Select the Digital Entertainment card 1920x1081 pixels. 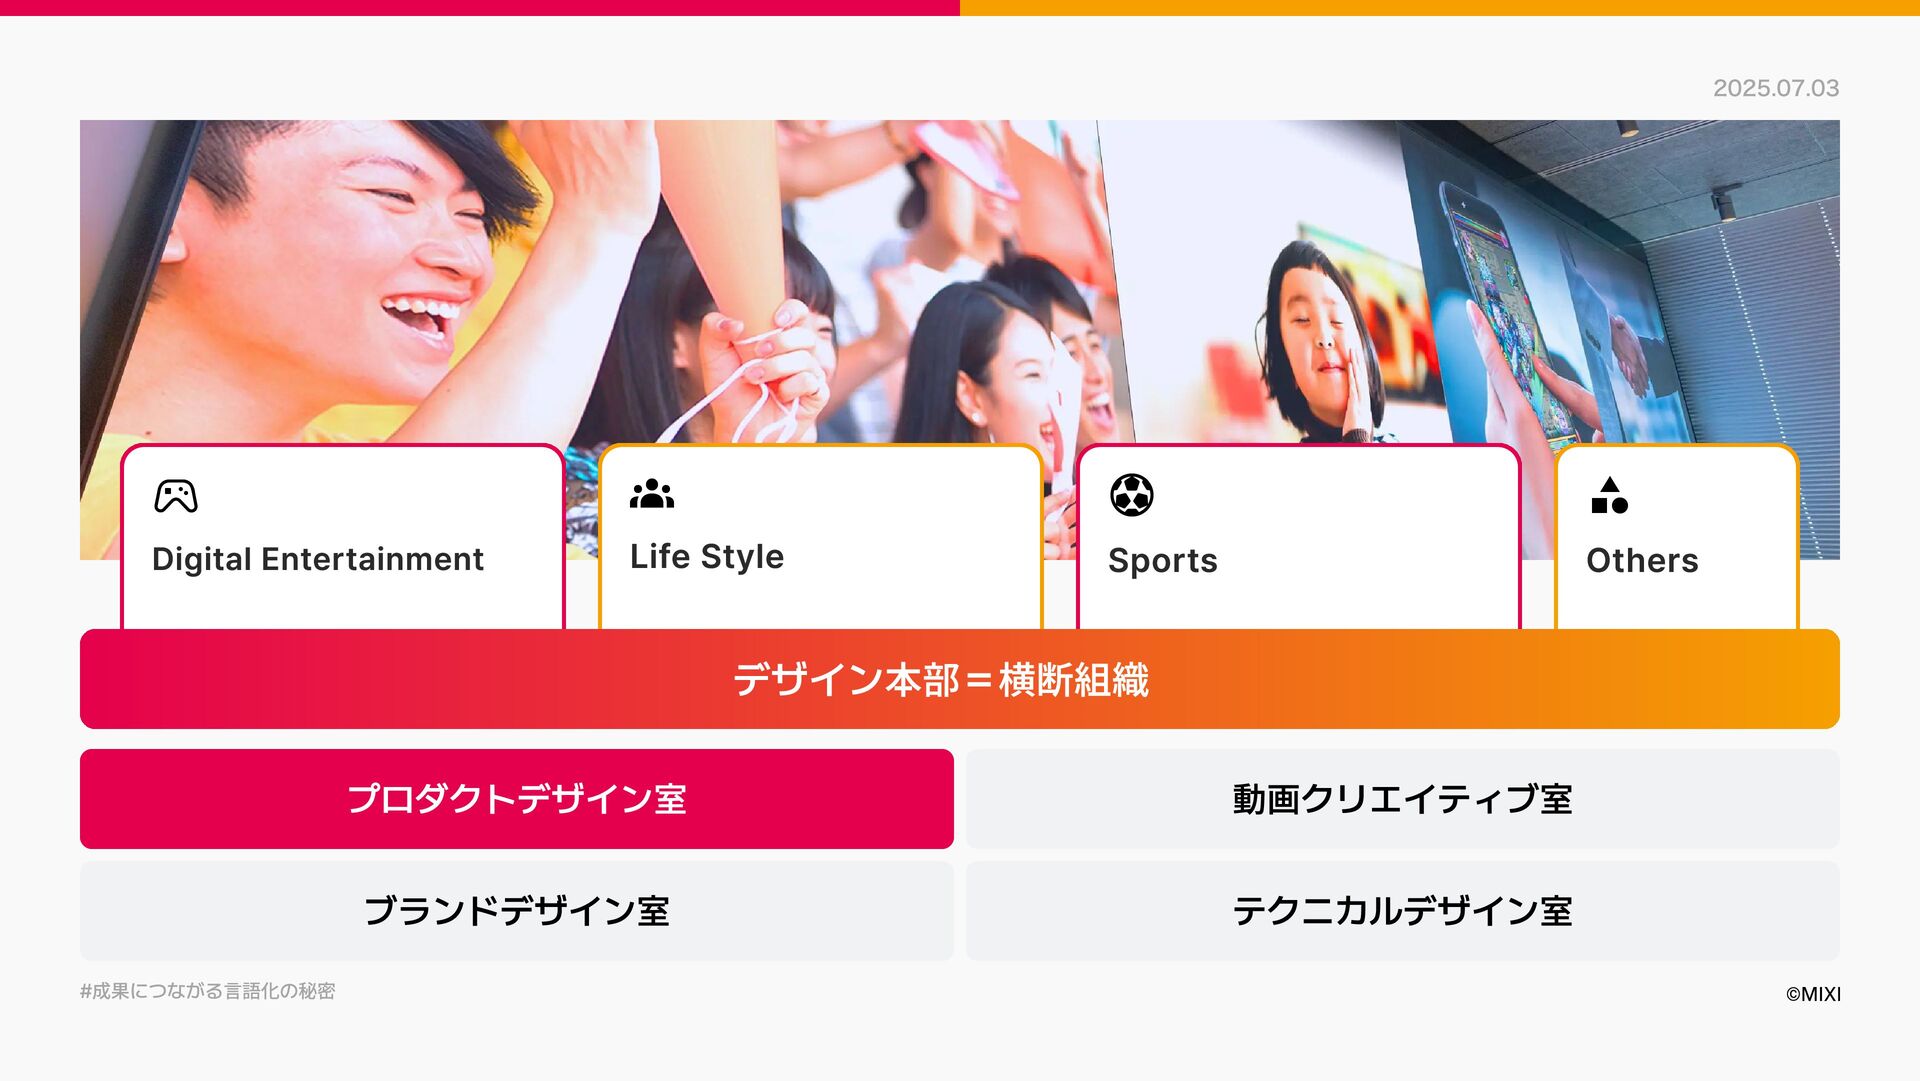coord(343,537)
